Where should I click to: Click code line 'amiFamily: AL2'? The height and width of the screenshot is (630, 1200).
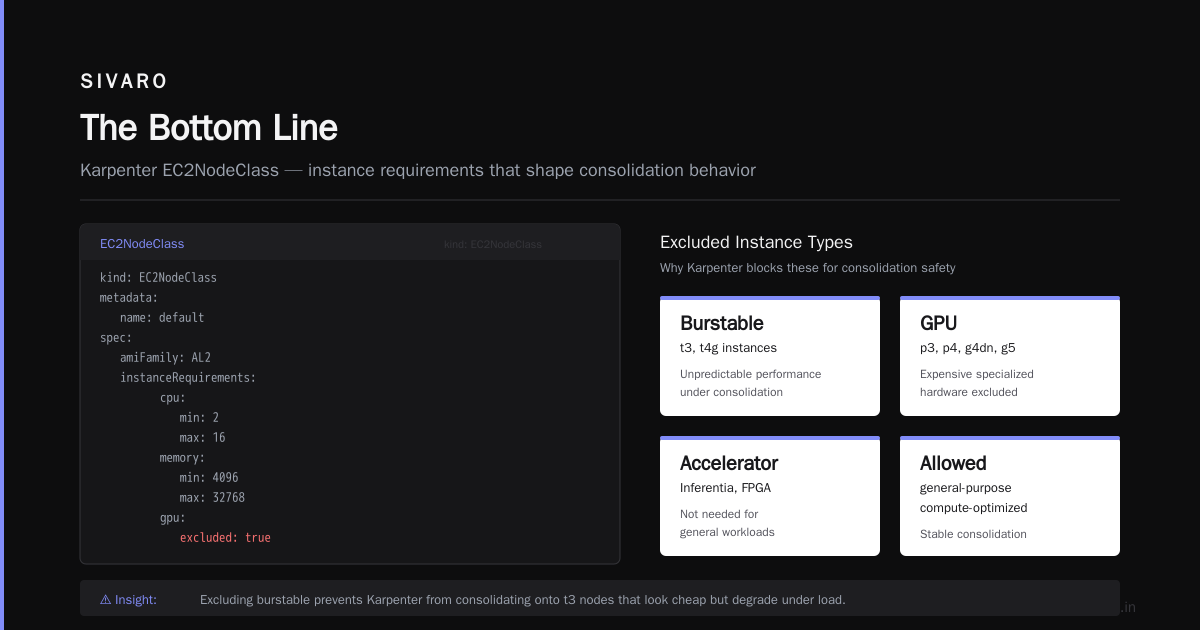pyautogui.click(x=165, y=357)
